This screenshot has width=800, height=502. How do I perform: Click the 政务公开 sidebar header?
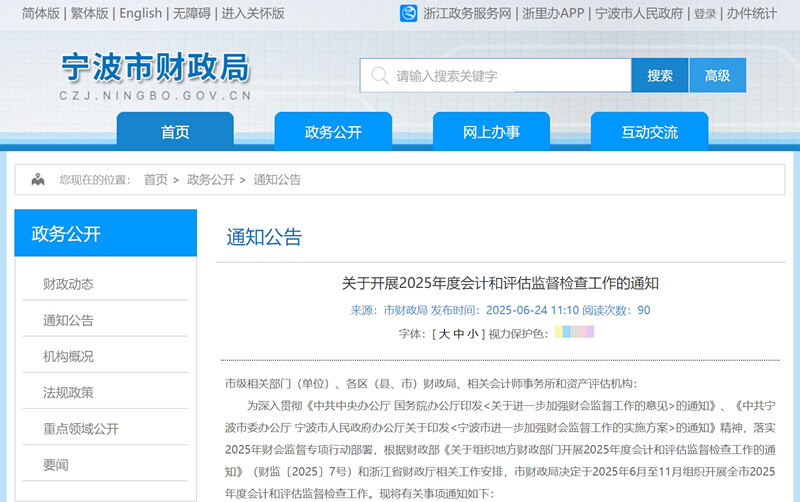[106, 233]
